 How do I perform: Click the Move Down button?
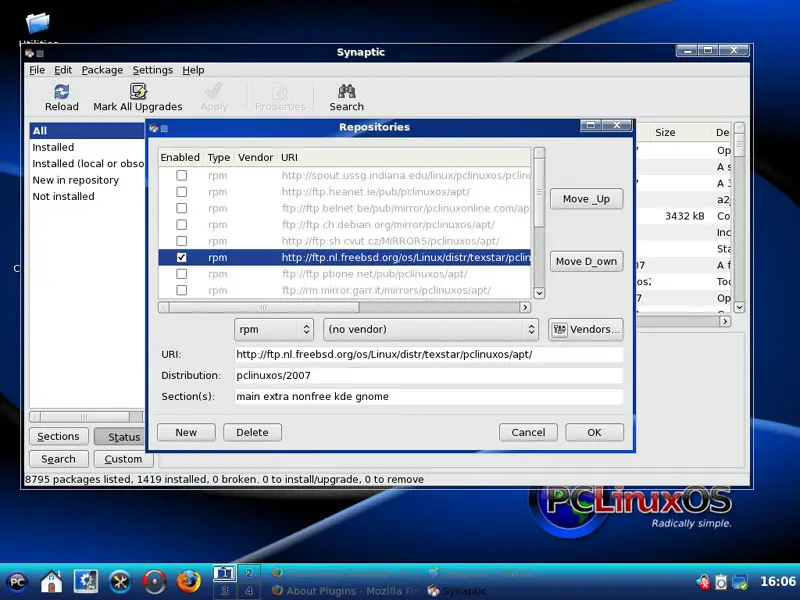pyautogui.click(x=586, y=262)
